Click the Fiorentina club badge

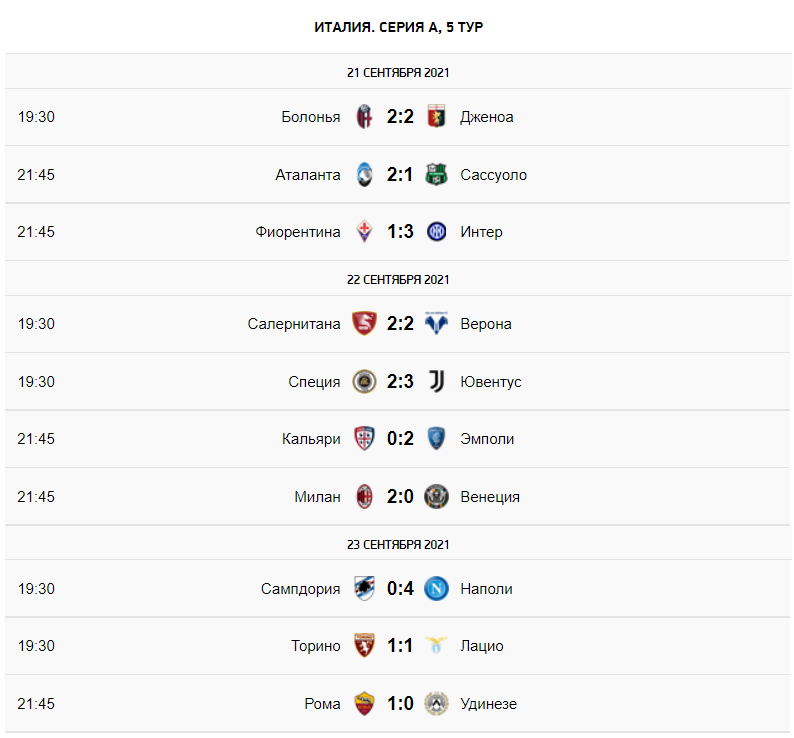[x=364, y=232]
